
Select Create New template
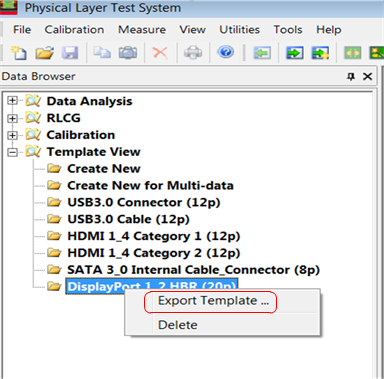104,169
